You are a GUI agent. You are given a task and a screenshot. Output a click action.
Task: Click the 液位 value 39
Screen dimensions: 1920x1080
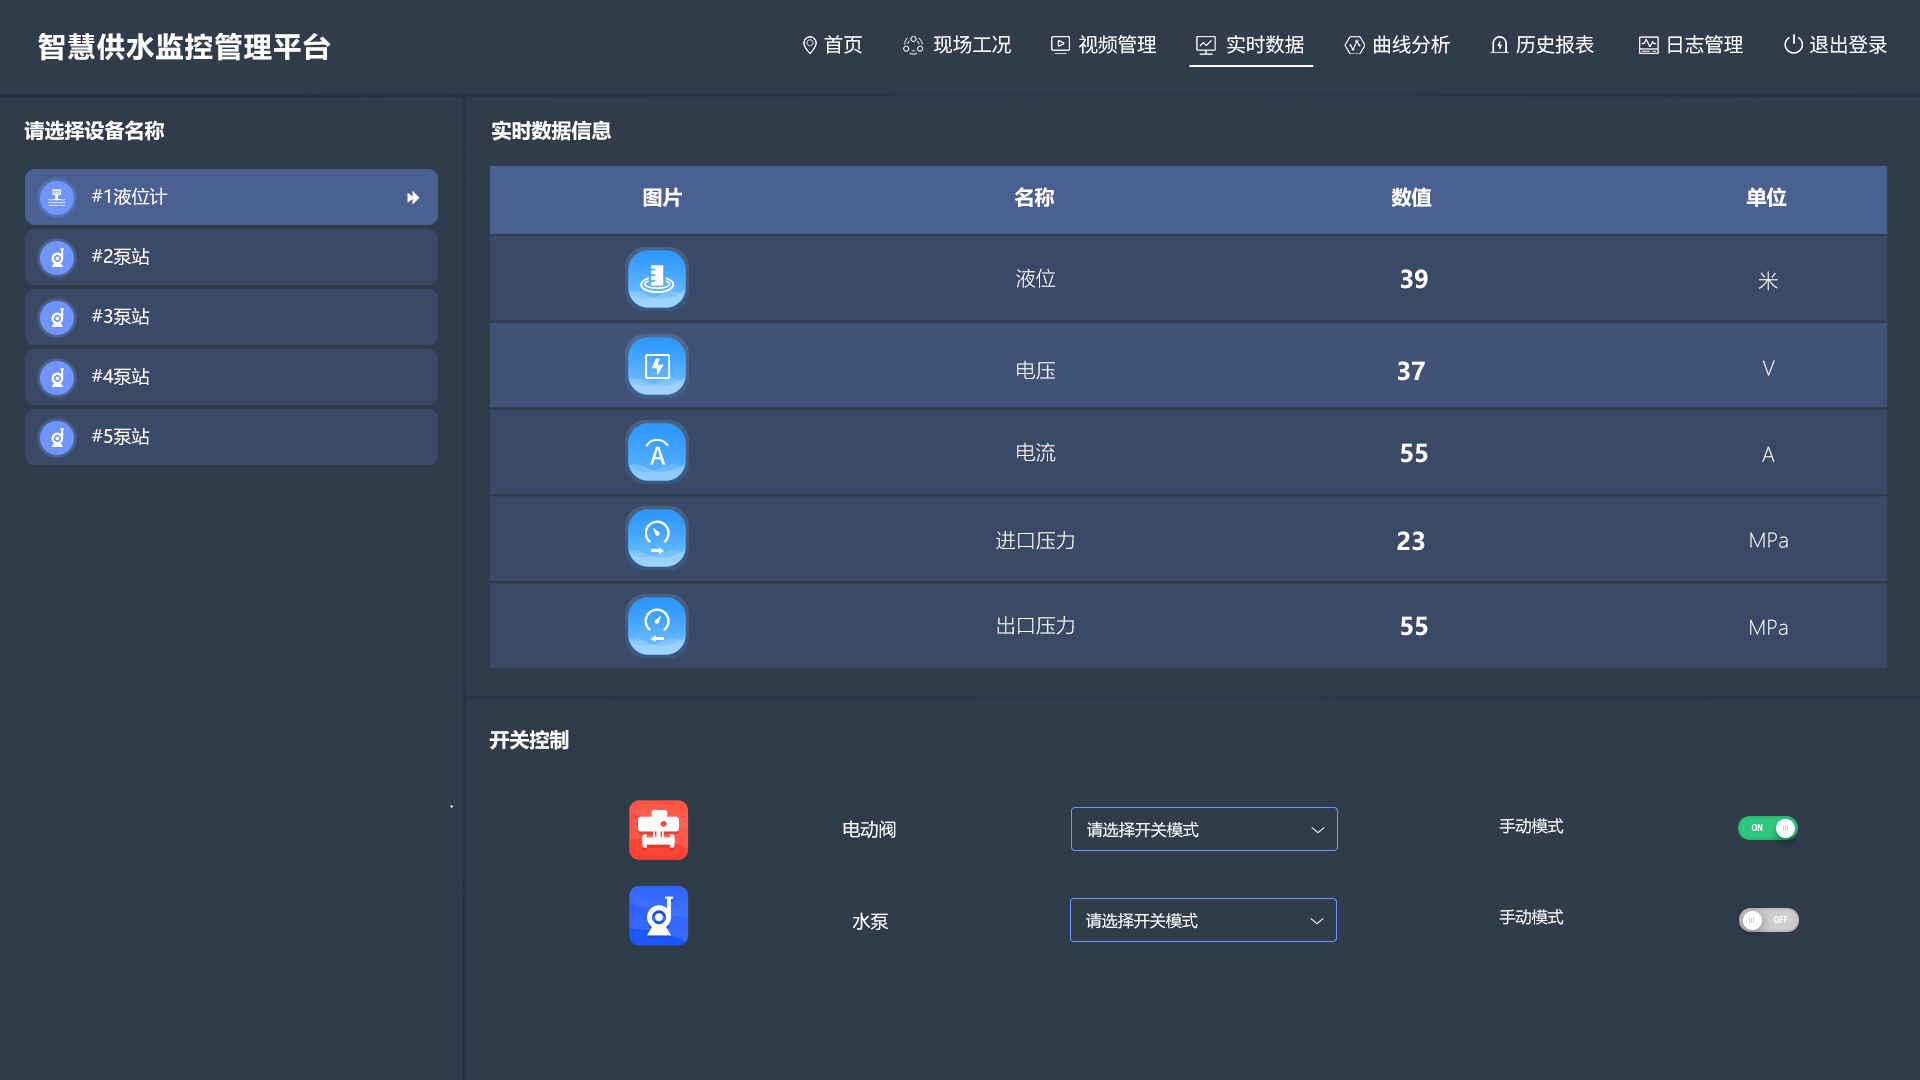(1413, 279)
